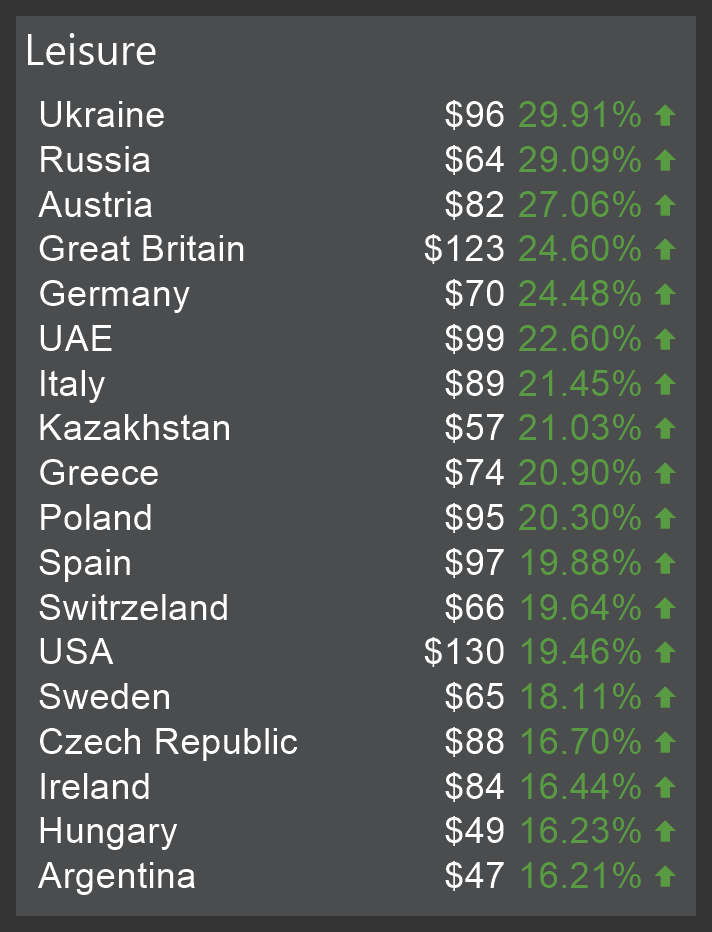
Task: Click the green arrow beside Argentina
Action: pyautogui.click(x=665, y=877)
